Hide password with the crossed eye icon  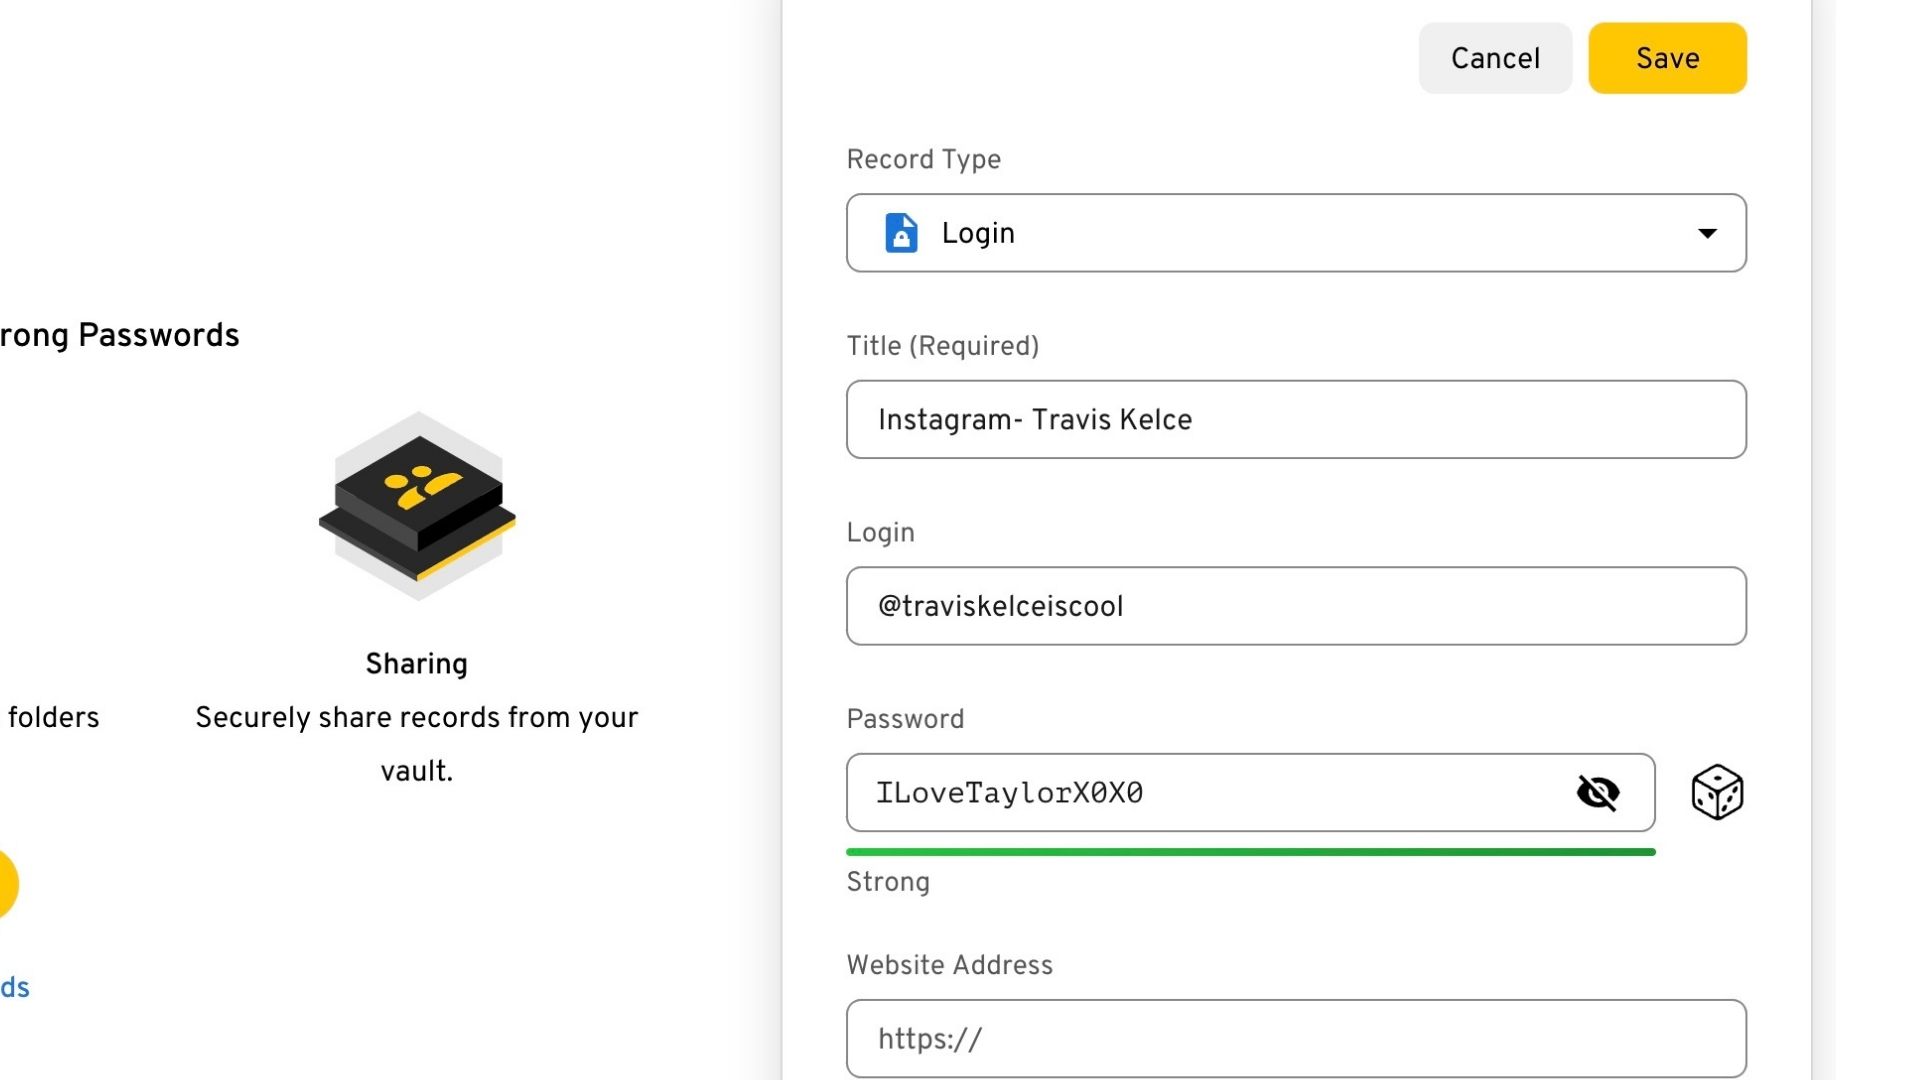pyautogui.click(x=1597, y=793)
